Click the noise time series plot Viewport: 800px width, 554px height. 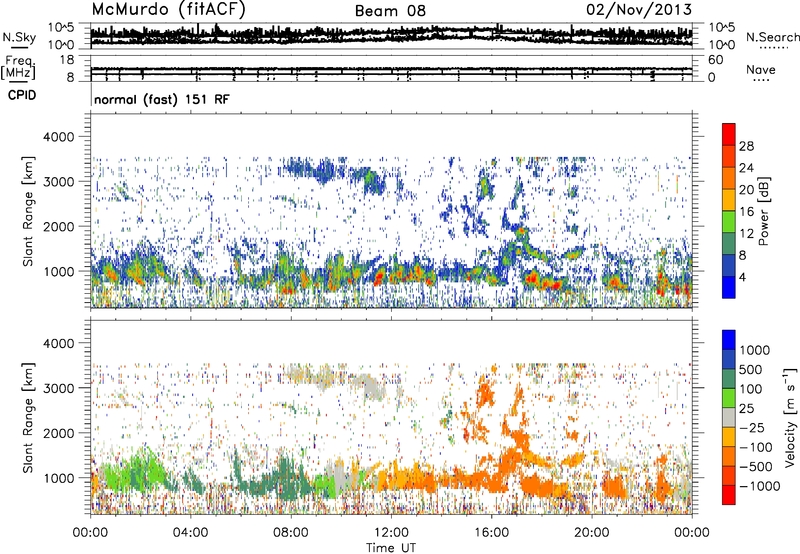pos(391,36)
